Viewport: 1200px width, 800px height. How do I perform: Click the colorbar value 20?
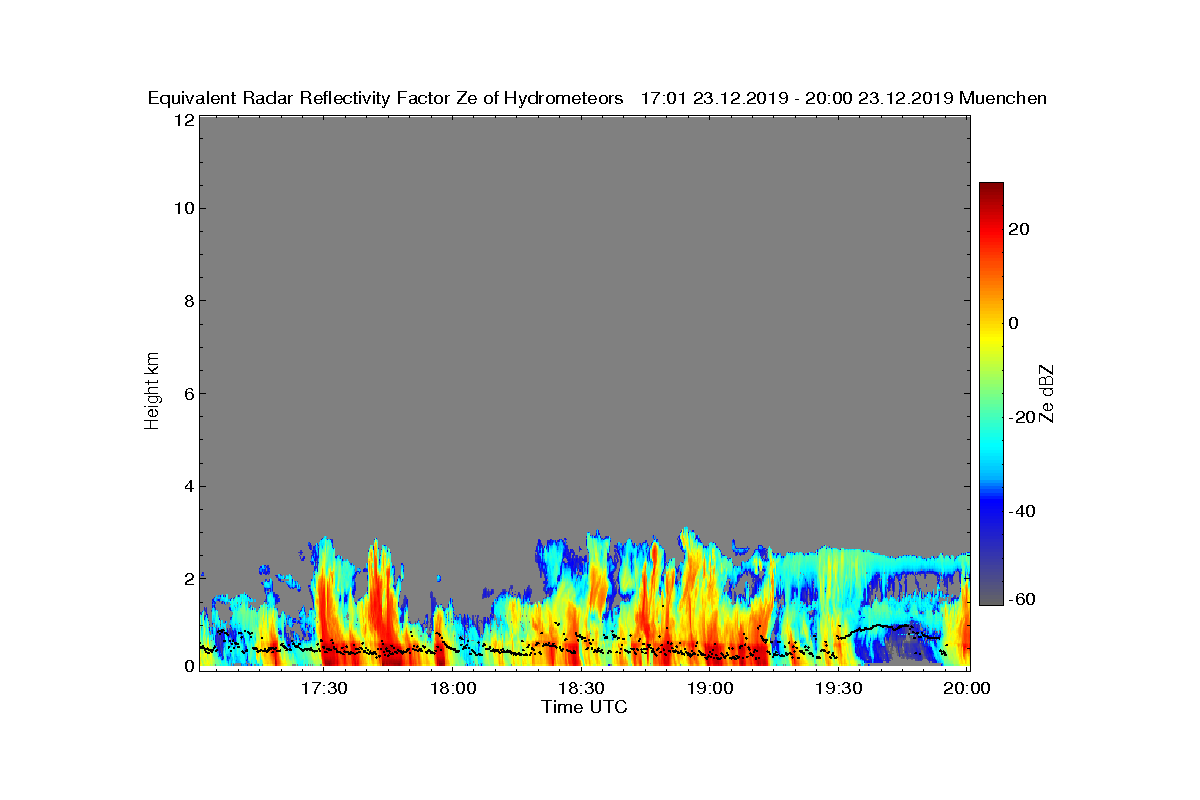pos(1020,229)
